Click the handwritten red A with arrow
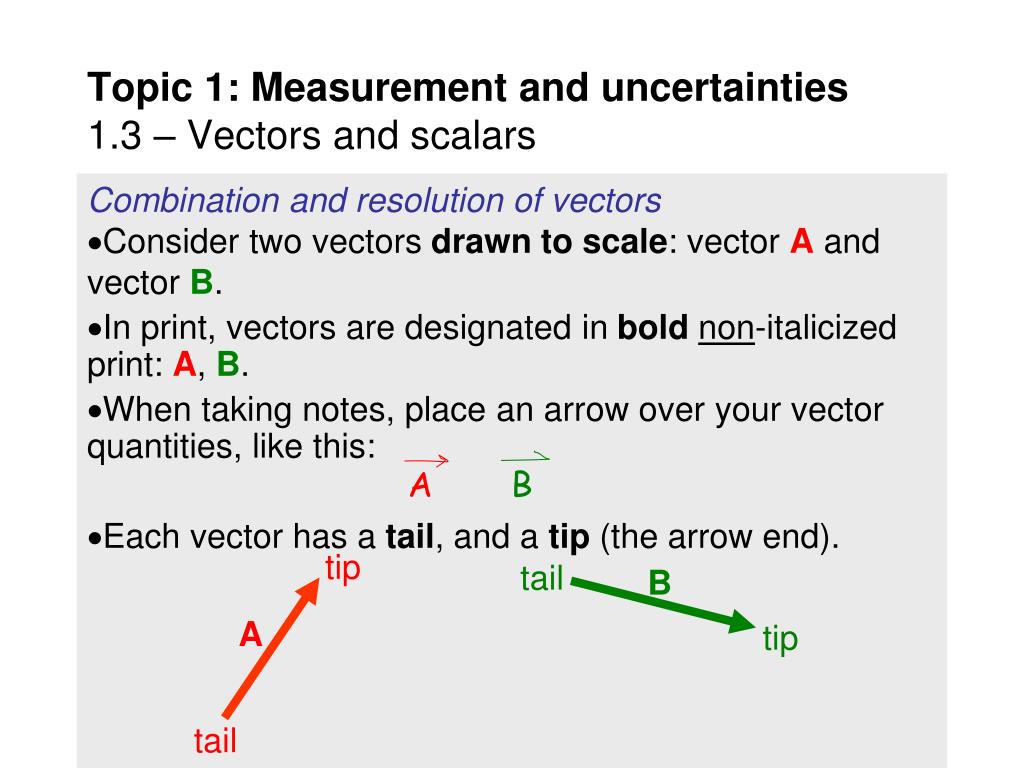The width and height of the screenshot is (1024, 768). tap(425, 477)
